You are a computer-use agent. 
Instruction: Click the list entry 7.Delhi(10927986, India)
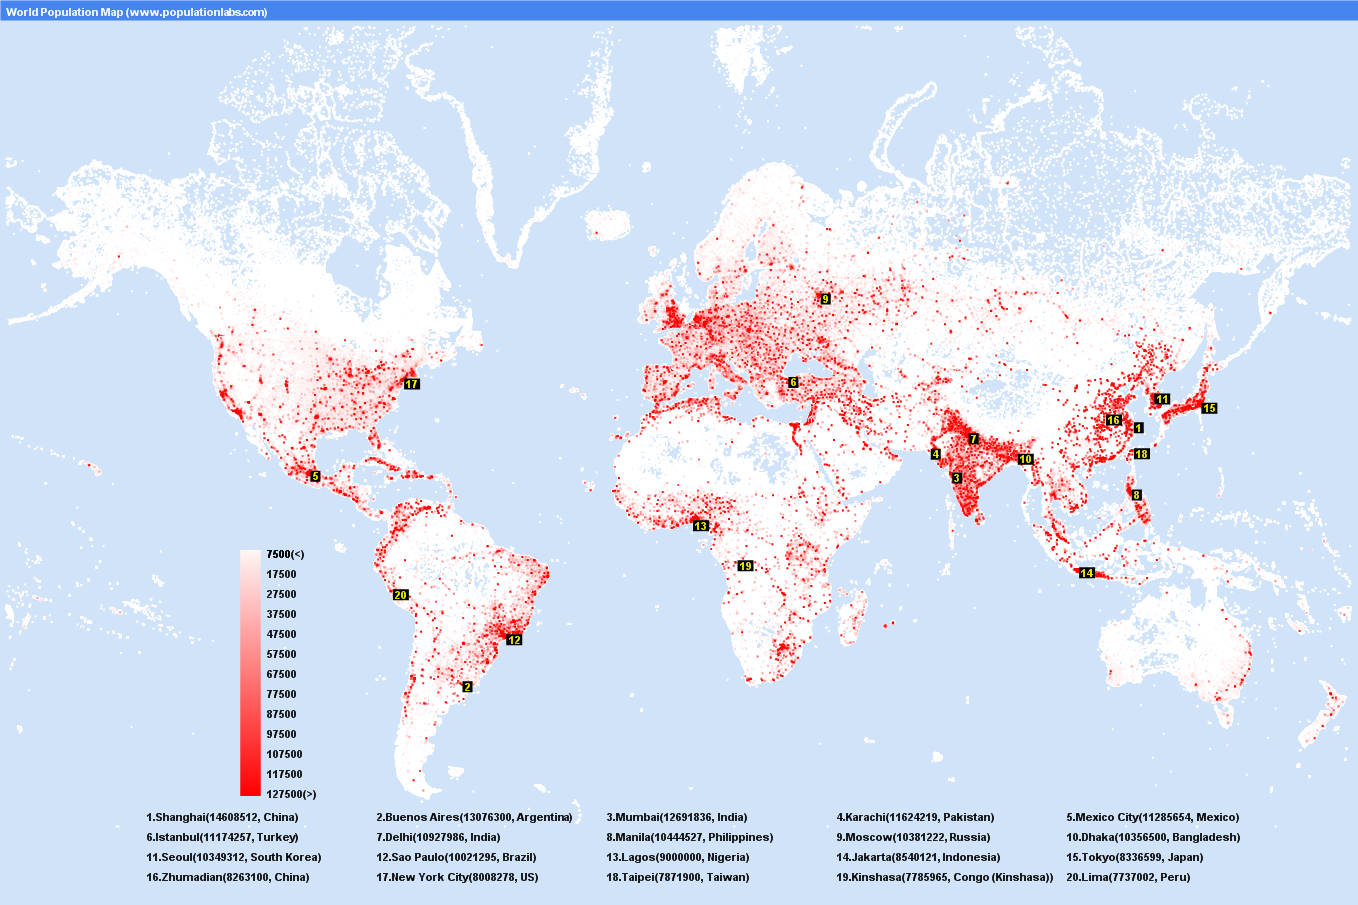[x=438, y=837]
